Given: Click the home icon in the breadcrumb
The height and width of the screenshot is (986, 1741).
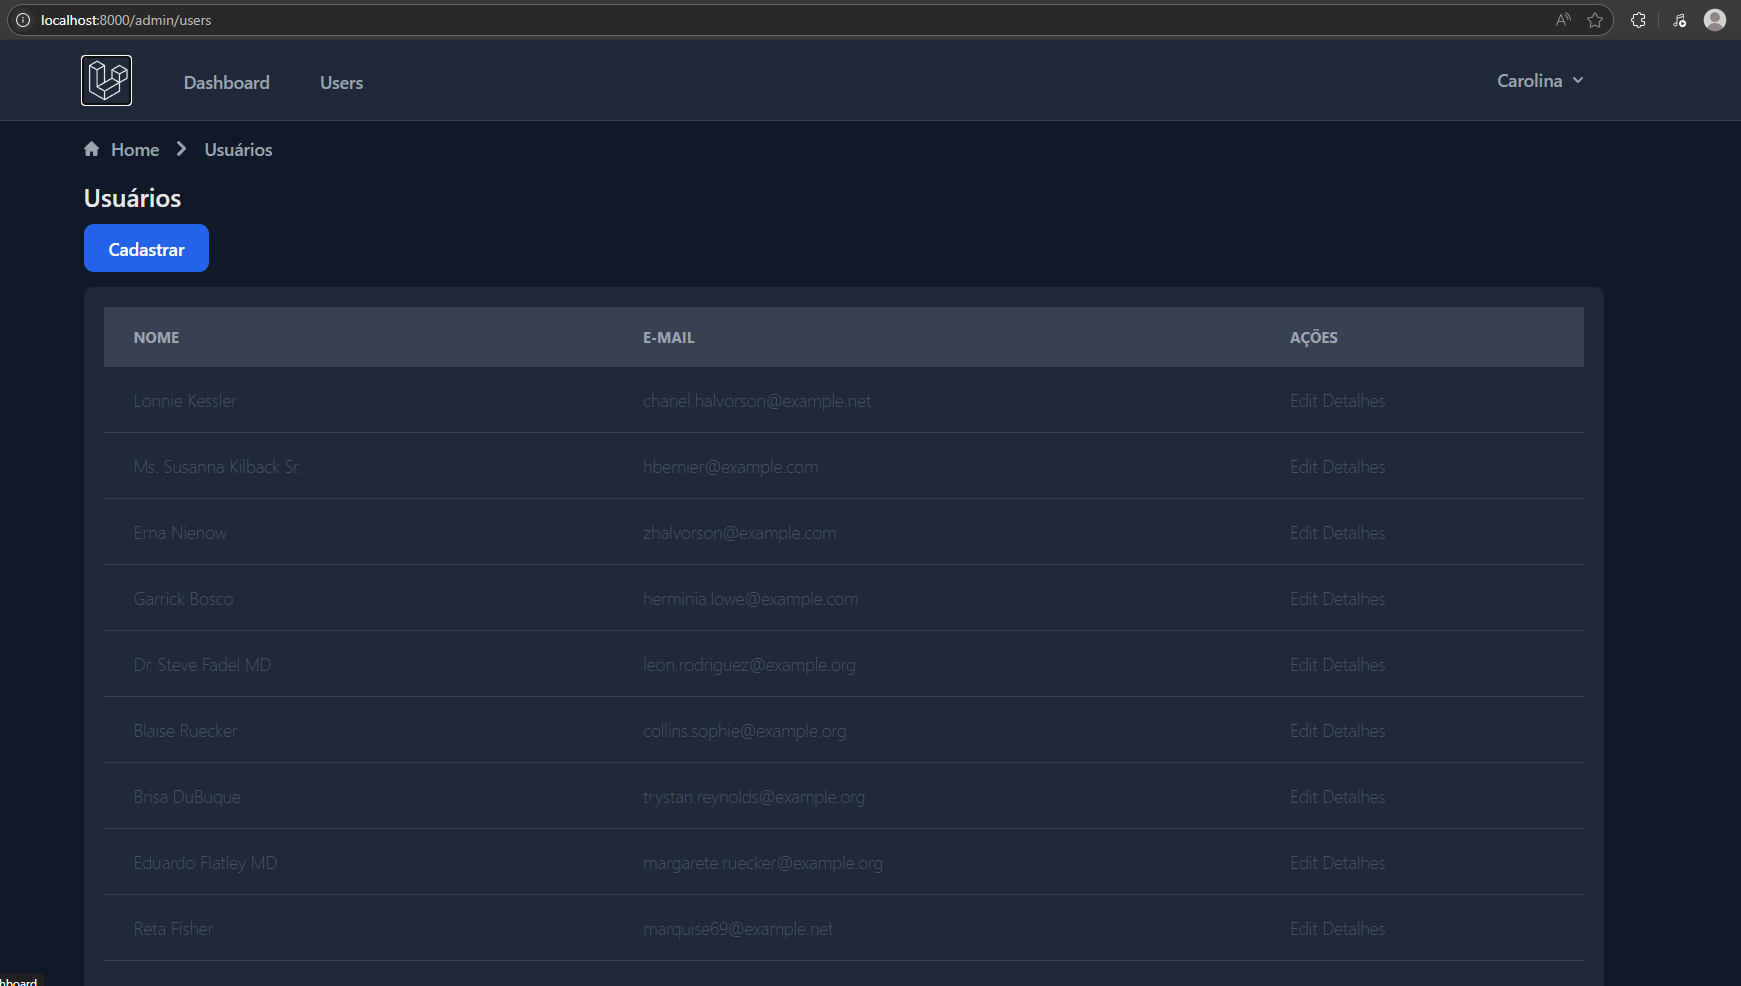Looking at the screenshot, I should point(91,148).
